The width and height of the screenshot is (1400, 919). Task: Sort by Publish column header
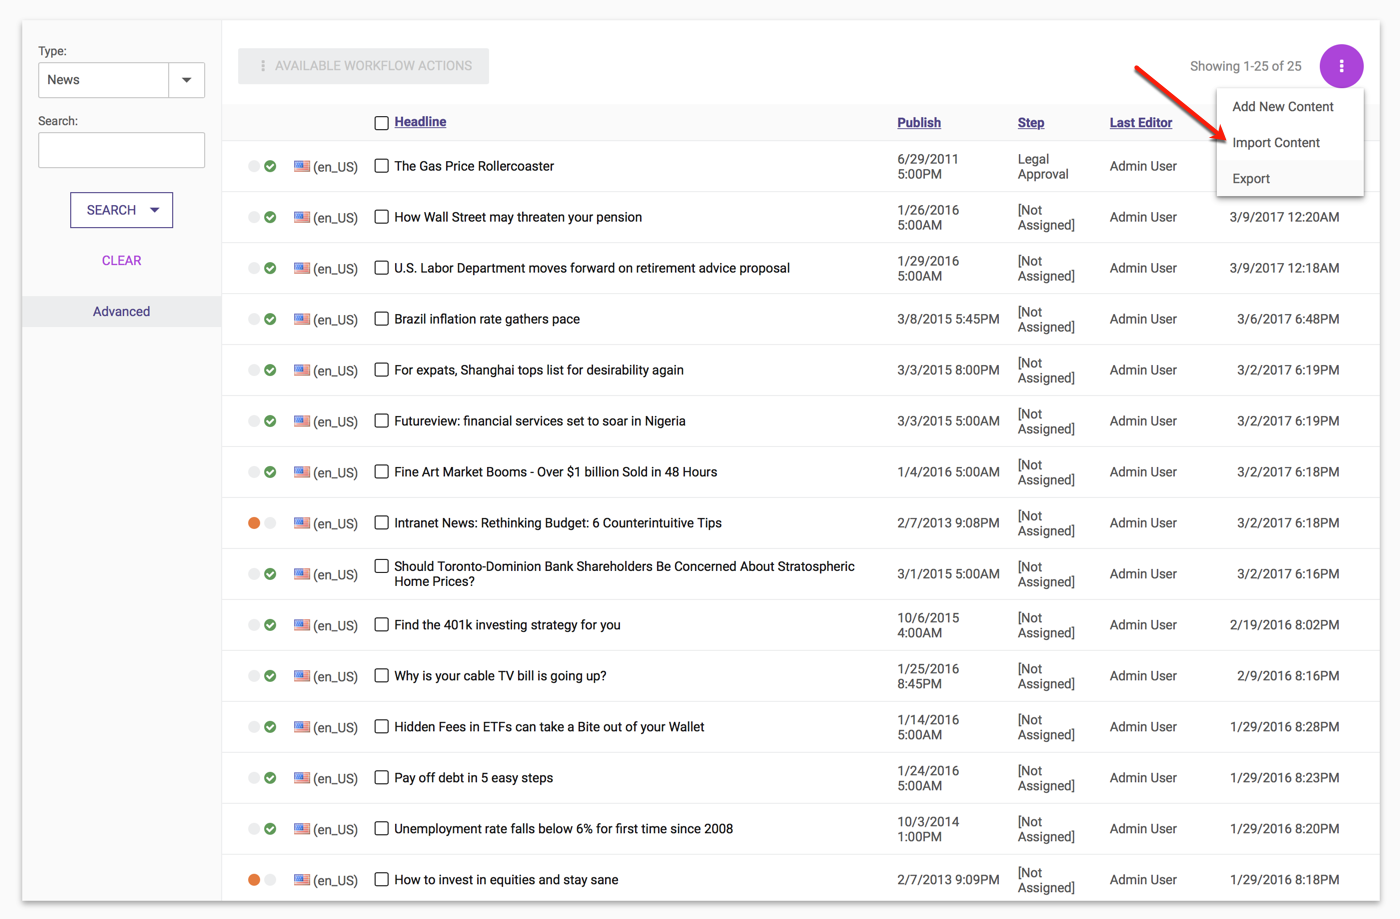click(918, 123)
